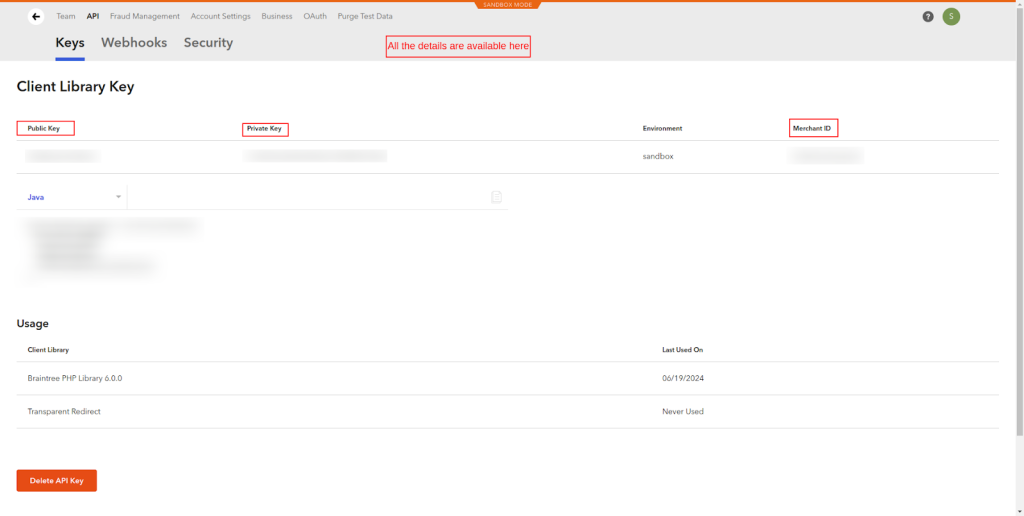Image resolution: width=1024 pixels, height=516 pixels.
Task: Expand the Java language dropdown
Action: pyautogui.click(x=73, y=197)
